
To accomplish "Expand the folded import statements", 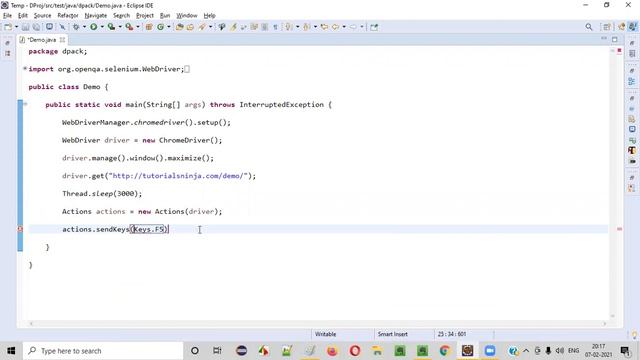I will click(x=25, y=69).
